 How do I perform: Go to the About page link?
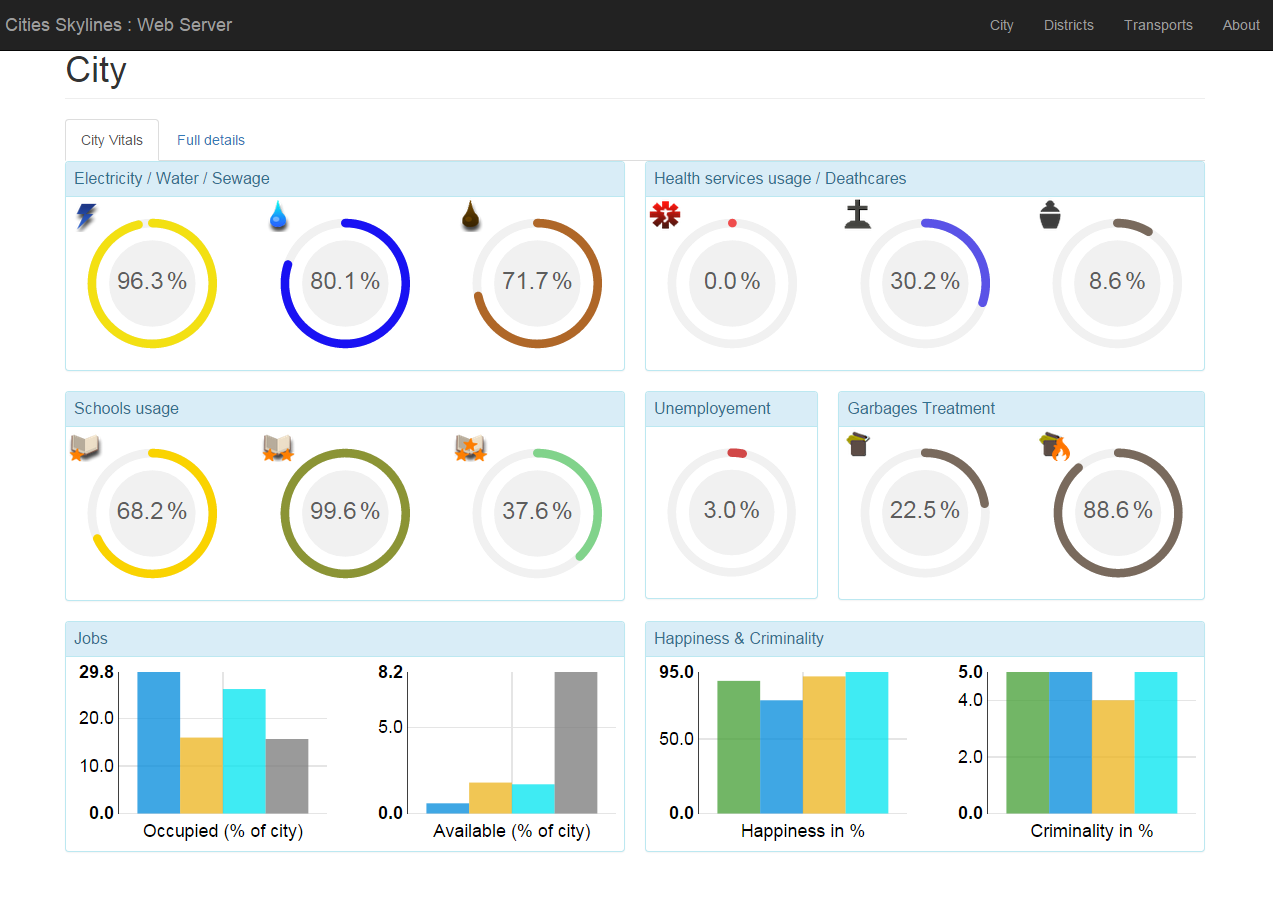pyautogui.click(x=1241, y=25)
